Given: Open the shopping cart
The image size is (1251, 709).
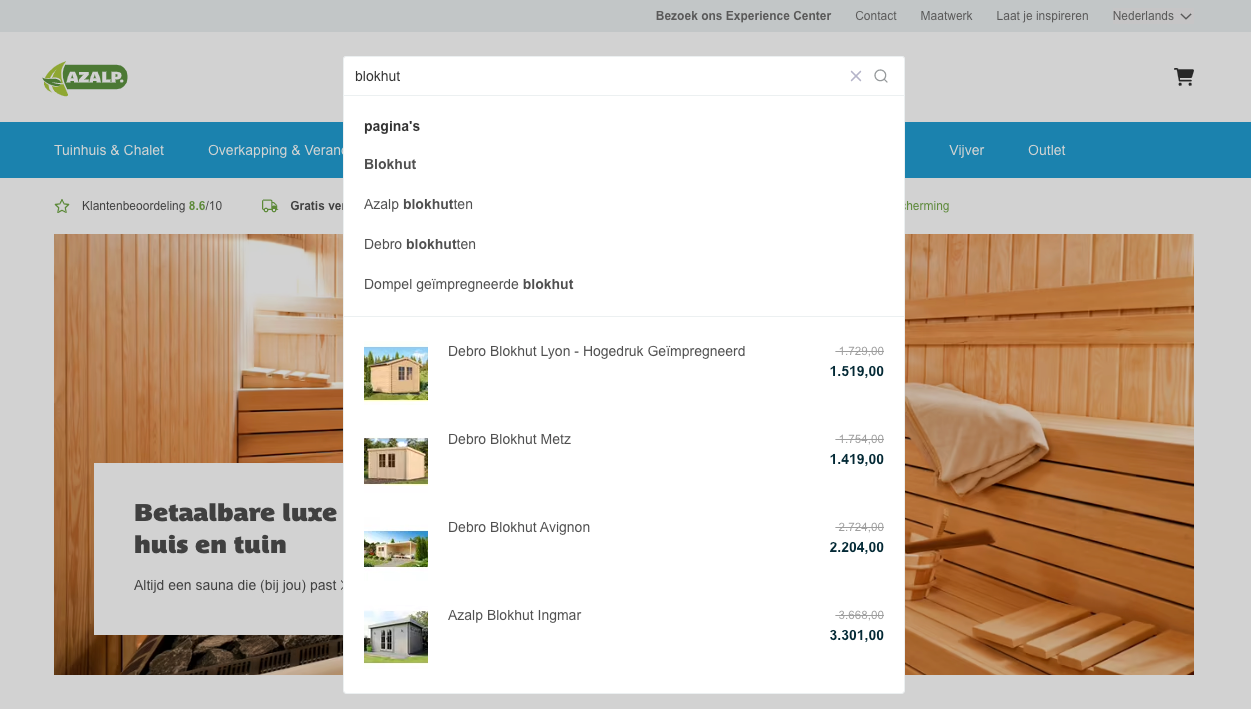Looking at the screenshot, I should pyautogui.click(x=1184, y=76).
